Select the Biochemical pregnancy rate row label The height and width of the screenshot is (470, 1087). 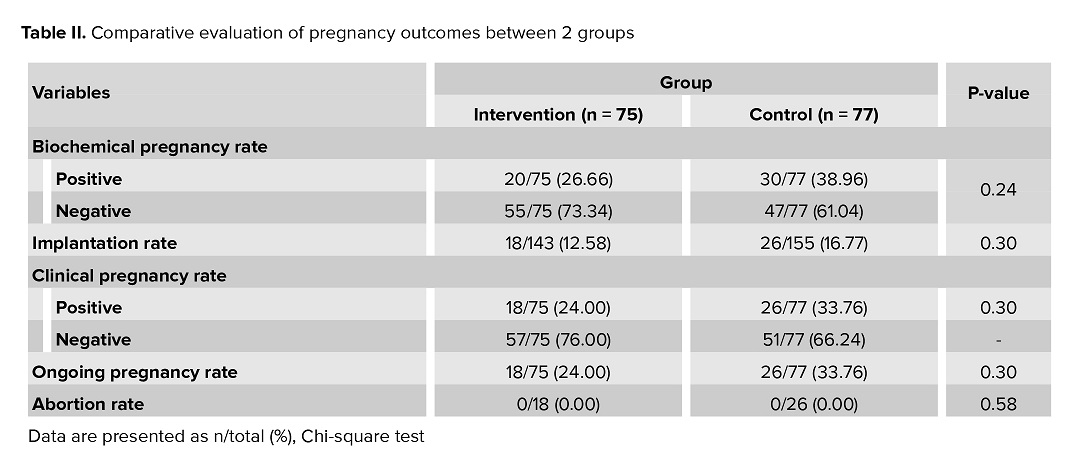[149, 146]
